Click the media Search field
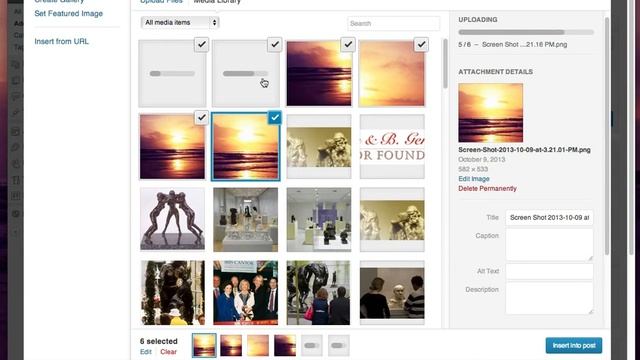640x360 pixels. pos(393,23)
